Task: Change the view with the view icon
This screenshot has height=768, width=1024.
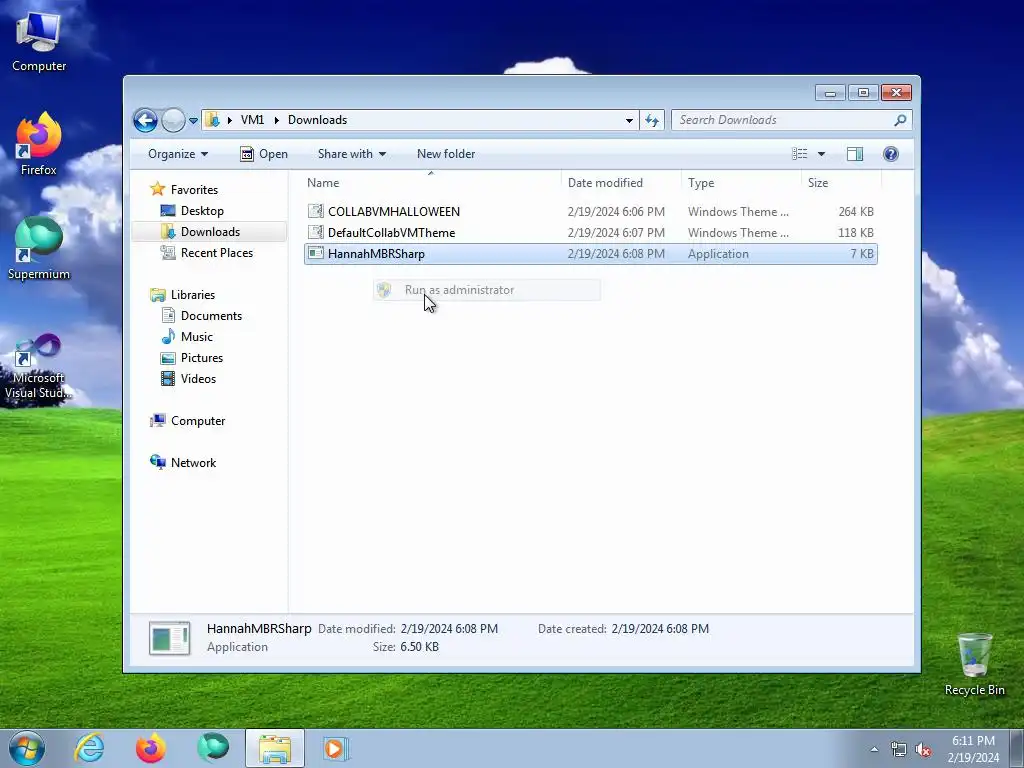Action: coord(799,154)
